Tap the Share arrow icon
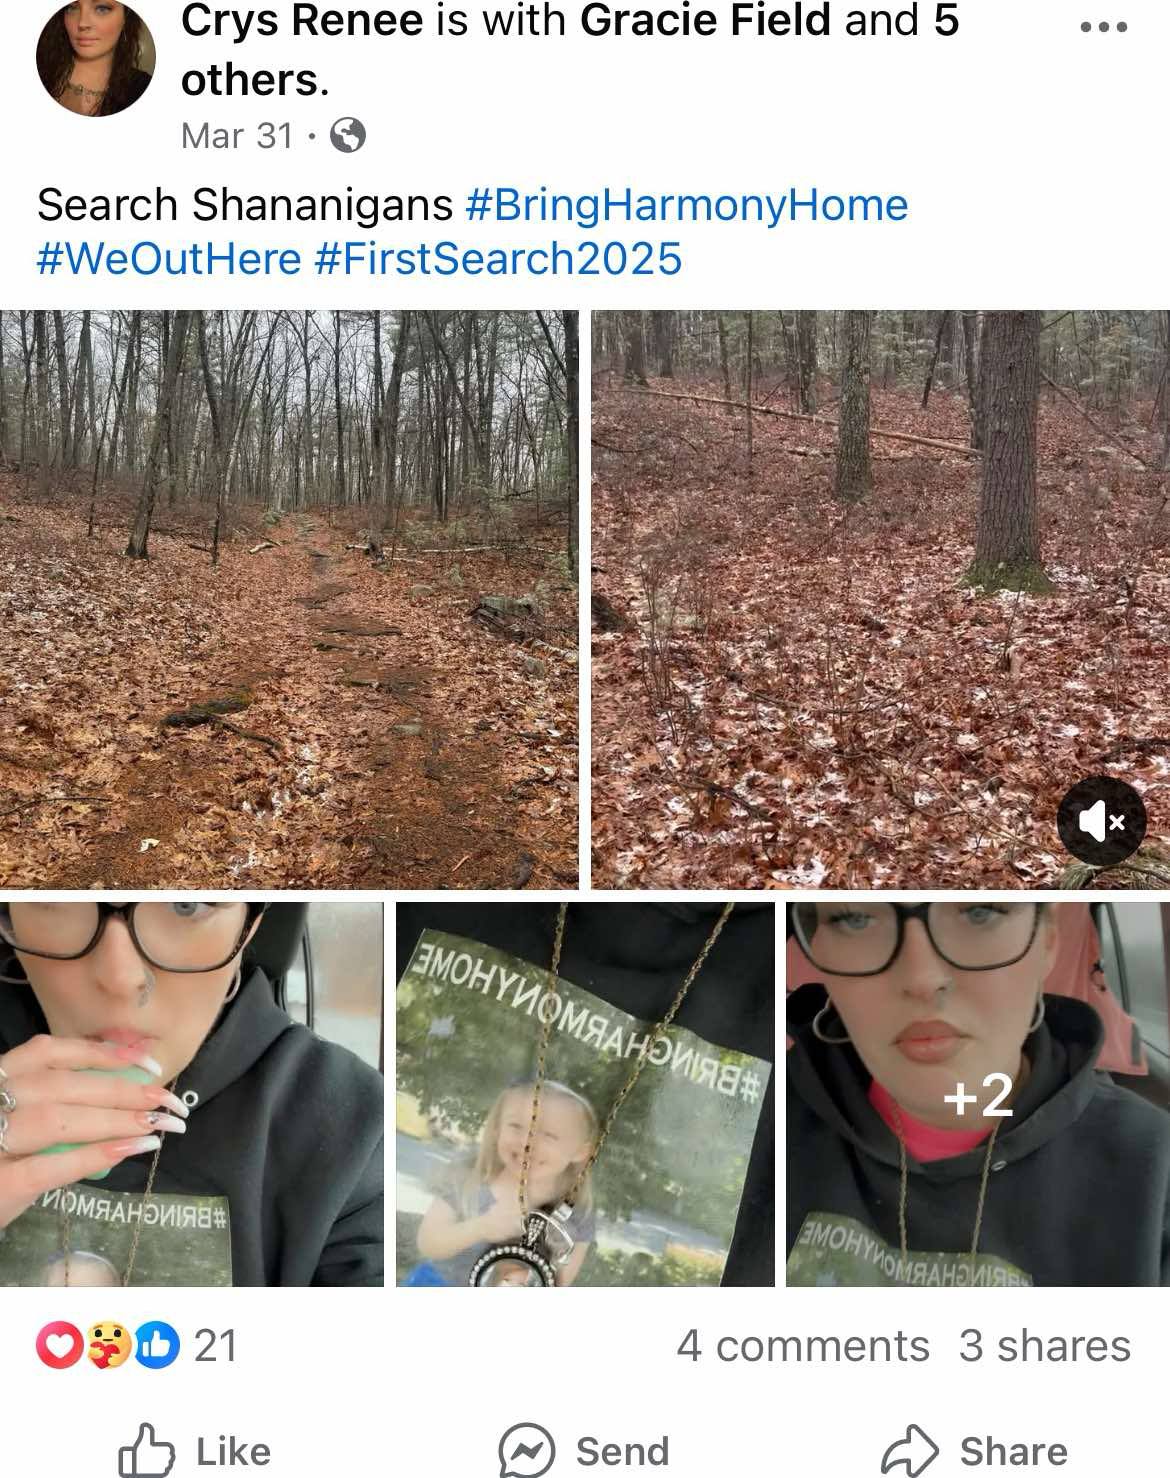This screenshot has height=1478, width=1170. (x=909, y=1450)
